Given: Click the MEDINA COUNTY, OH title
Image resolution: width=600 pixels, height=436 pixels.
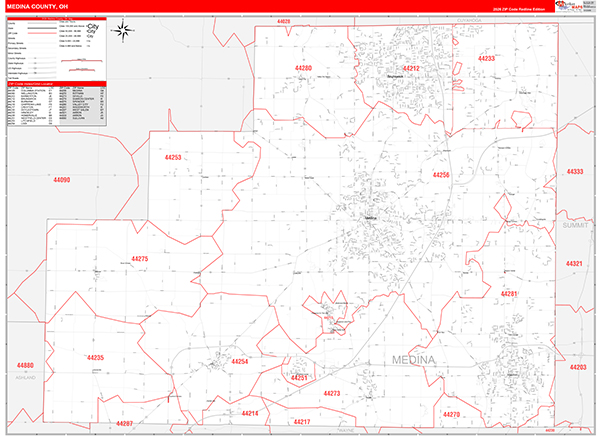Looking at the screenshot, I should pos(37,7).
